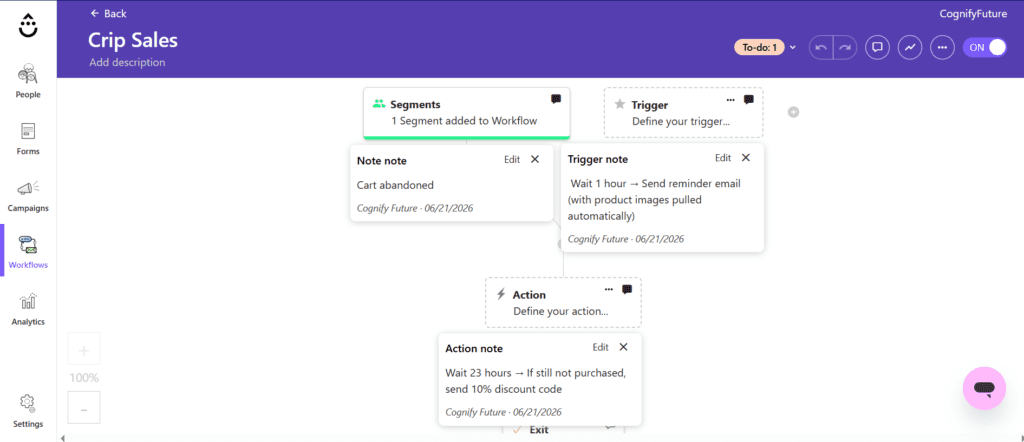Zoom in with the plus button
Screen dimensions: 1024x442
[84, 351]
